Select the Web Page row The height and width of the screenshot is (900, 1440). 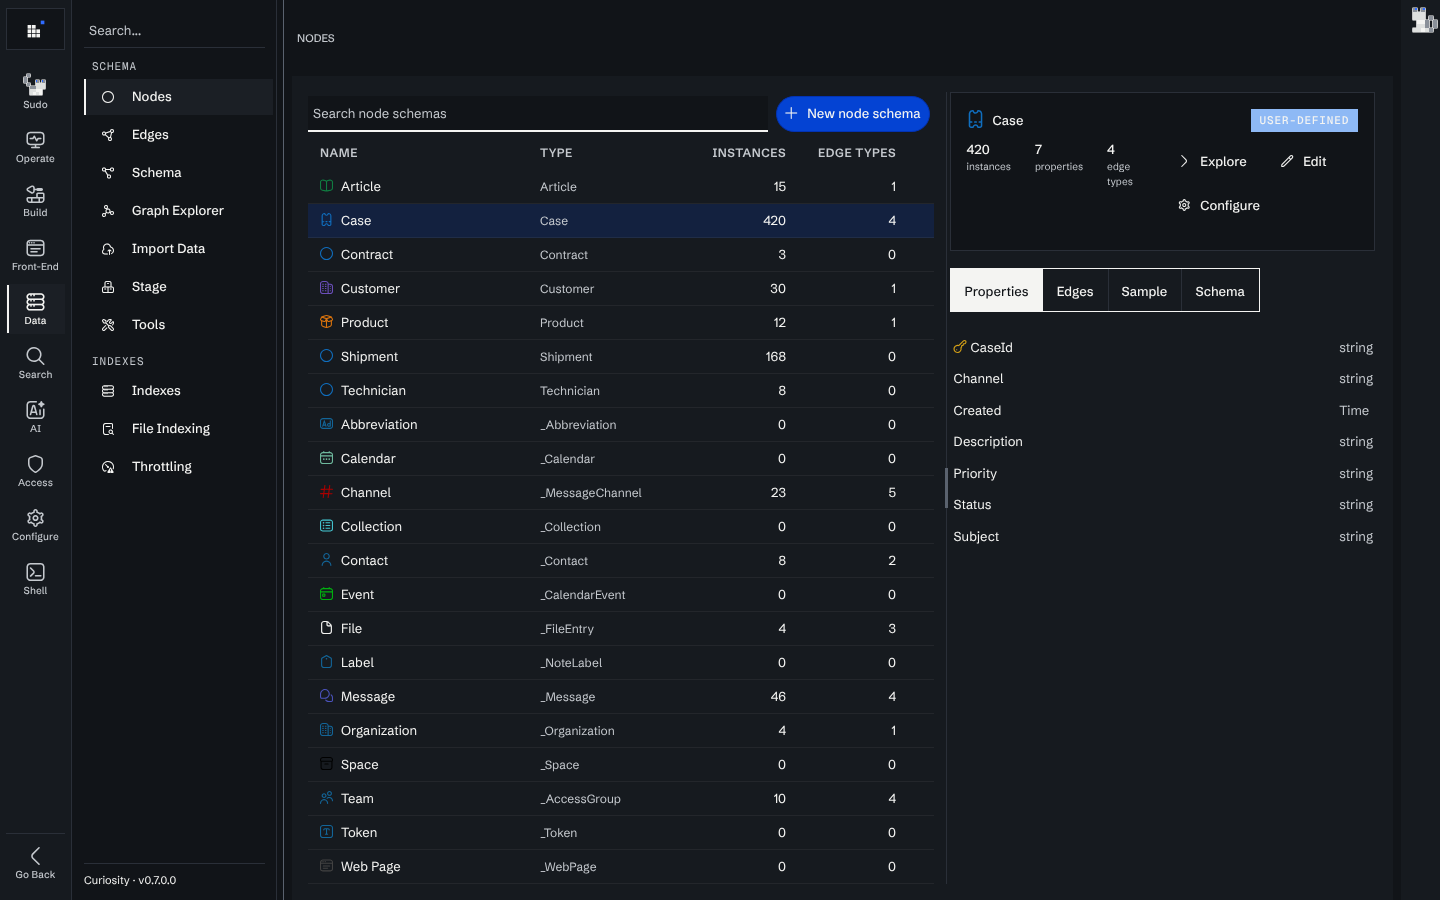[x=621, y=867]
